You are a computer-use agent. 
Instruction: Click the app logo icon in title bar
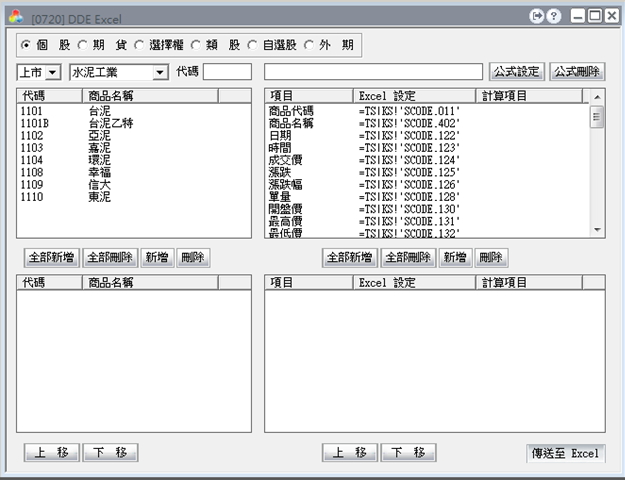(x=12, y=17)
